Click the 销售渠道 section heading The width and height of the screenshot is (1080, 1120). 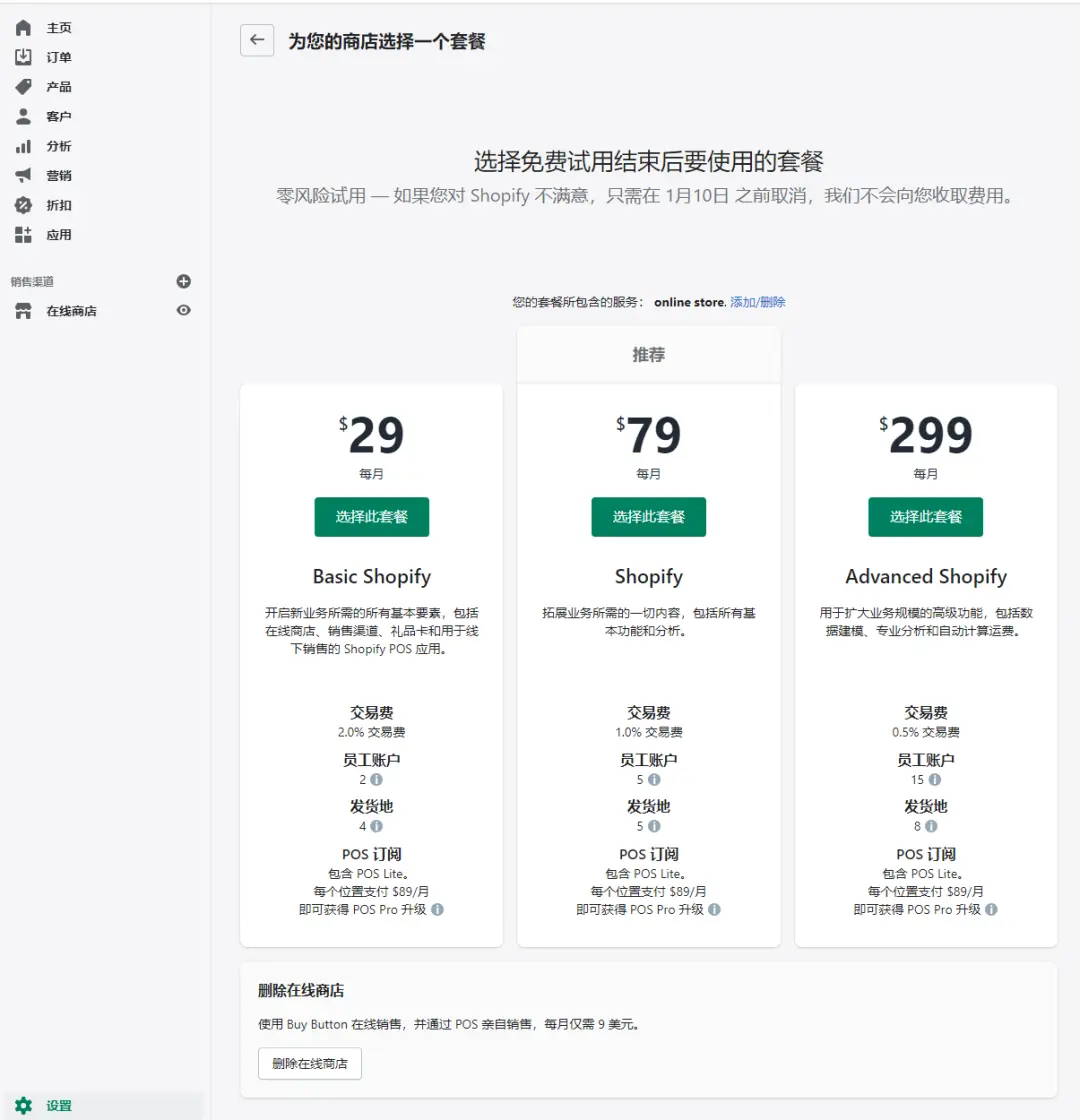click(32, 281)
